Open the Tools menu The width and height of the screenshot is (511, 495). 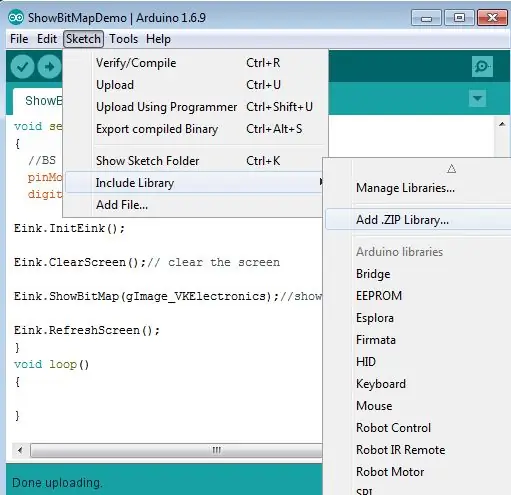click(x=123, y=39)
